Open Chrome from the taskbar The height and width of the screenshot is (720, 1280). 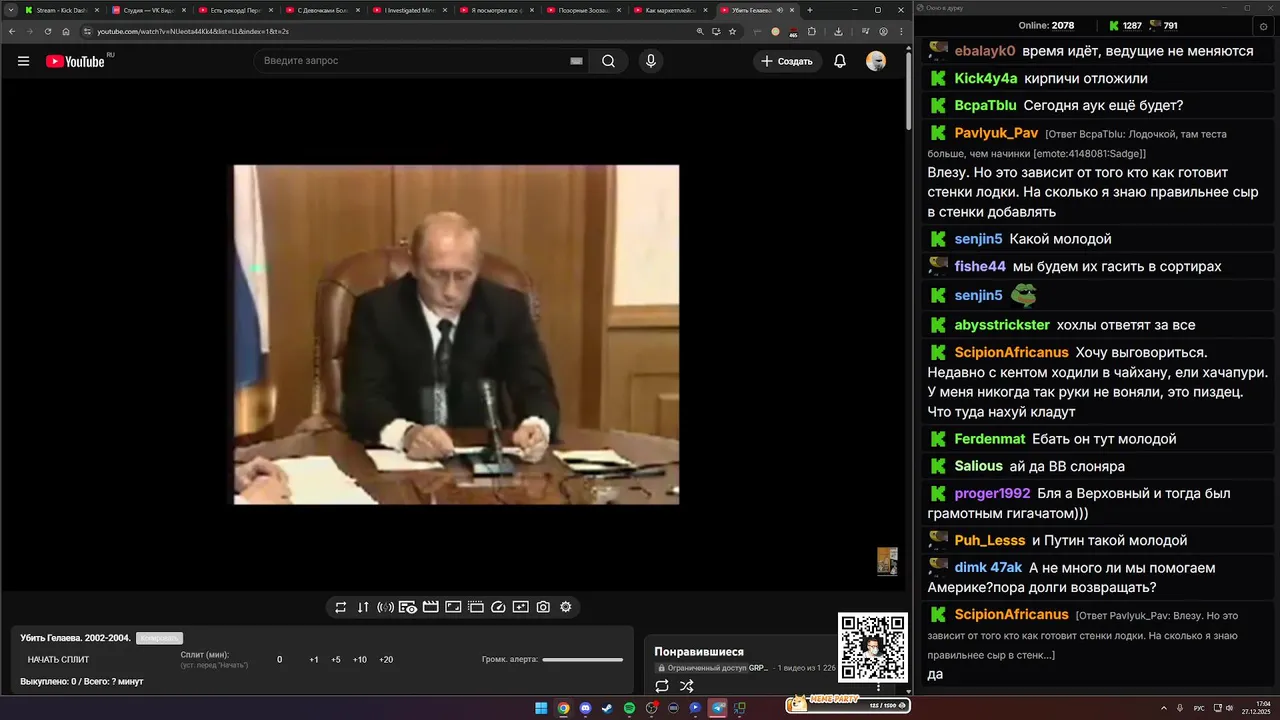[563, 708]
